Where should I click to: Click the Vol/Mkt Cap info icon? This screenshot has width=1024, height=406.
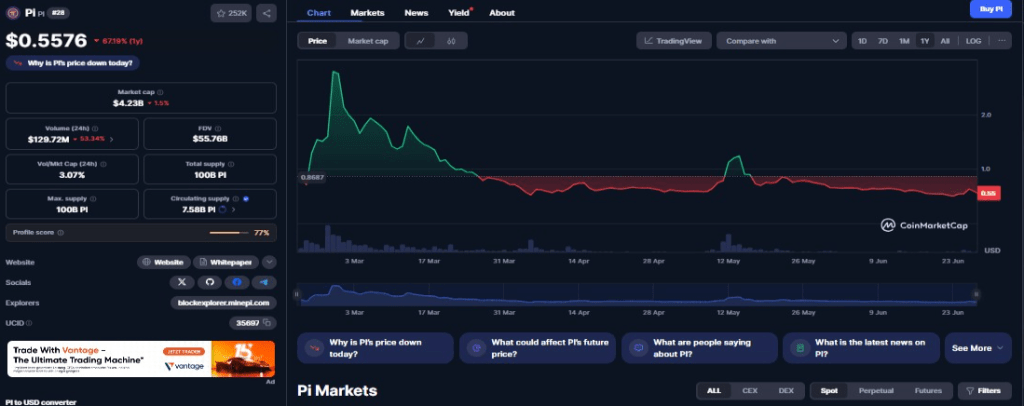click(104, 164)
